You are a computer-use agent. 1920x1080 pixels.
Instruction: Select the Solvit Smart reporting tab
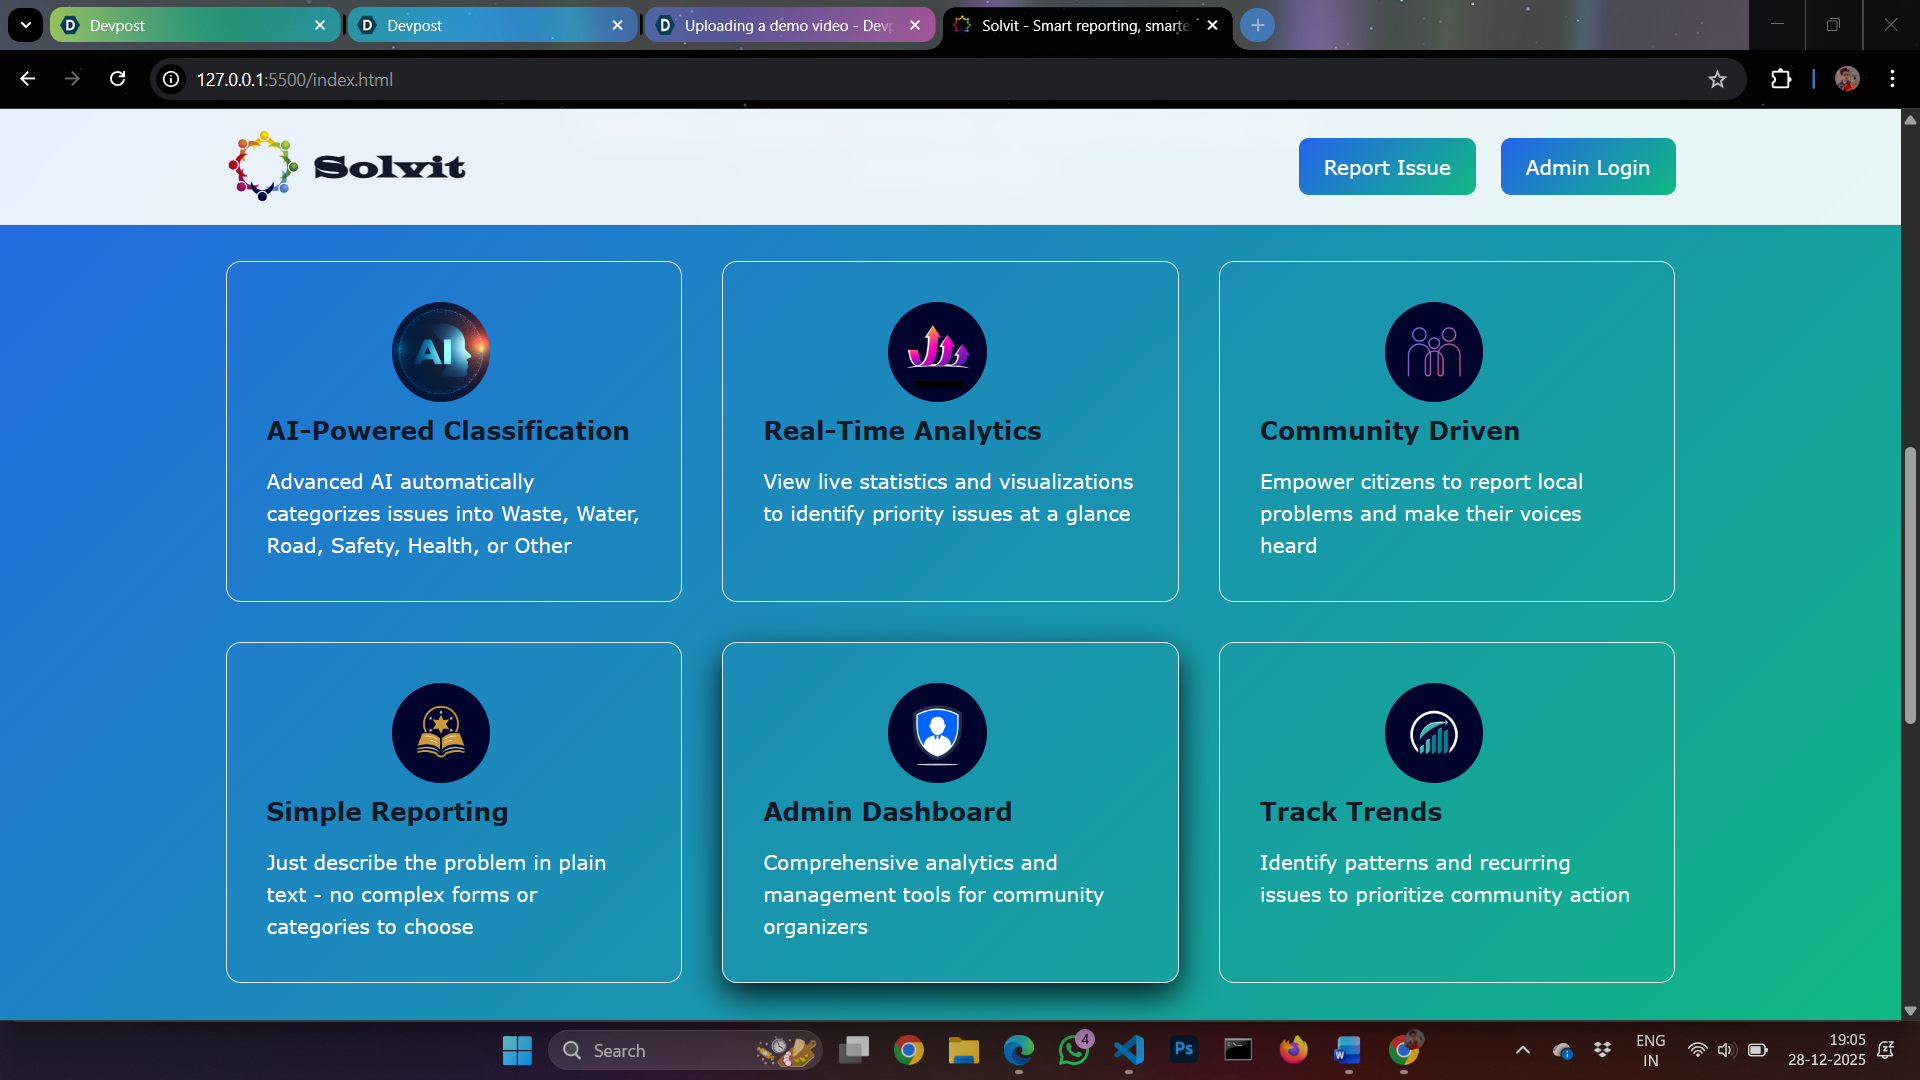tap(1087, 25)
